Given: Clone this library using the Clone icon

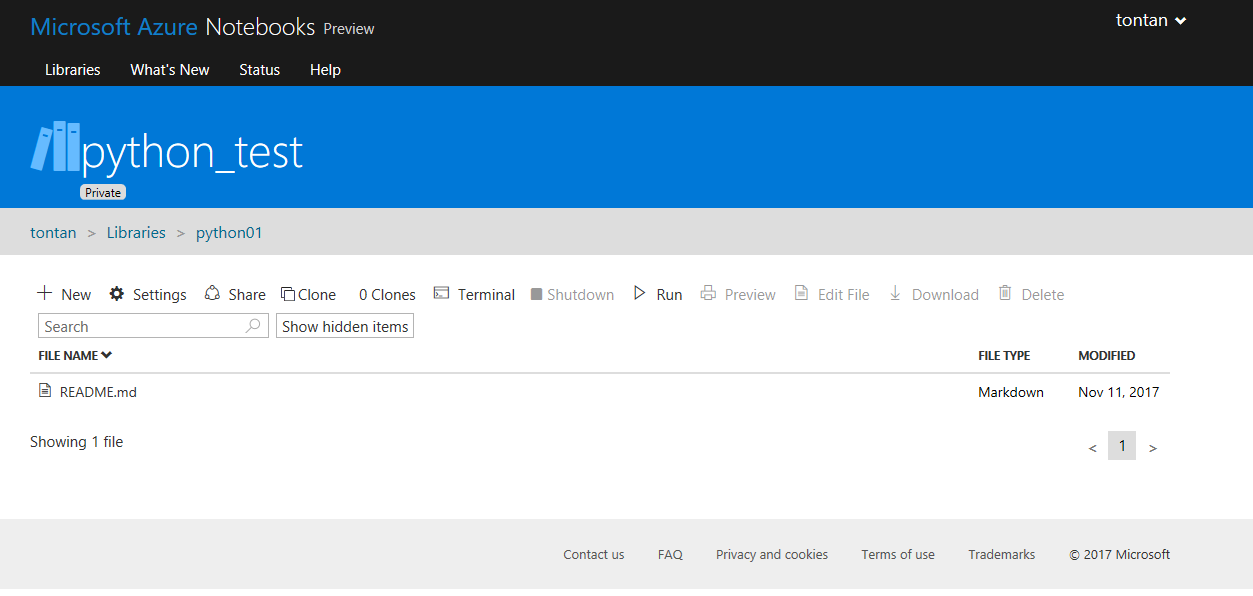Looking at the screenshot, I should [x=308, y=293].
